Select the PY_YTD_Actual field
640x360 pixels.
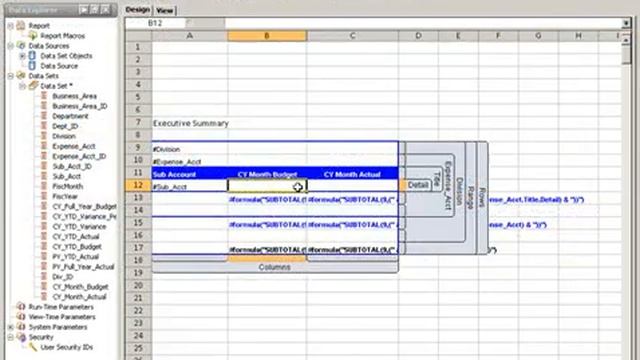(x=76, y=257)
